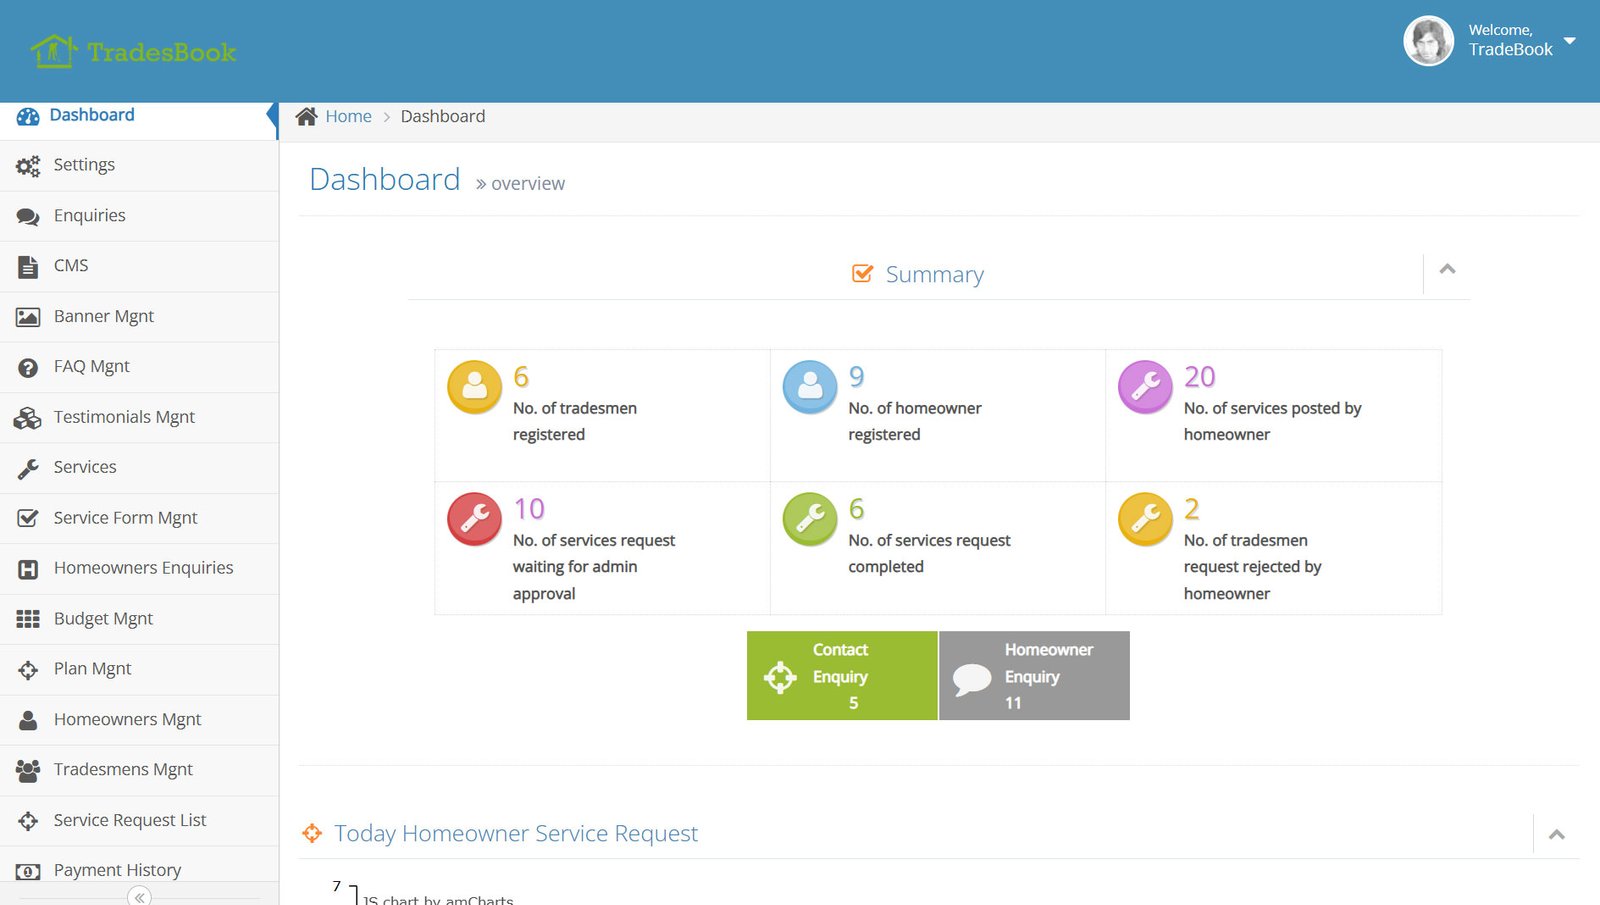Screen dimensions: 1600x905
Task: Click the Home breadcrumb link
Action: pos(348,117)
